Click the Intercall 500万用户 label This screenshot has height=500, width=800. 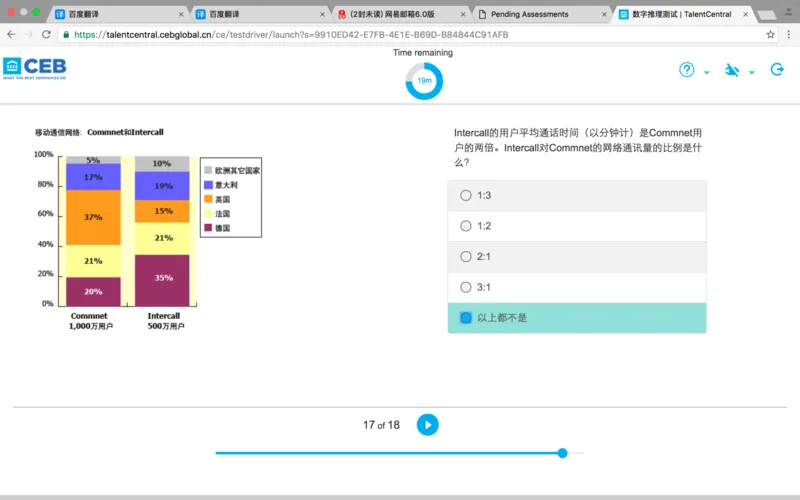tap(165, 321)
